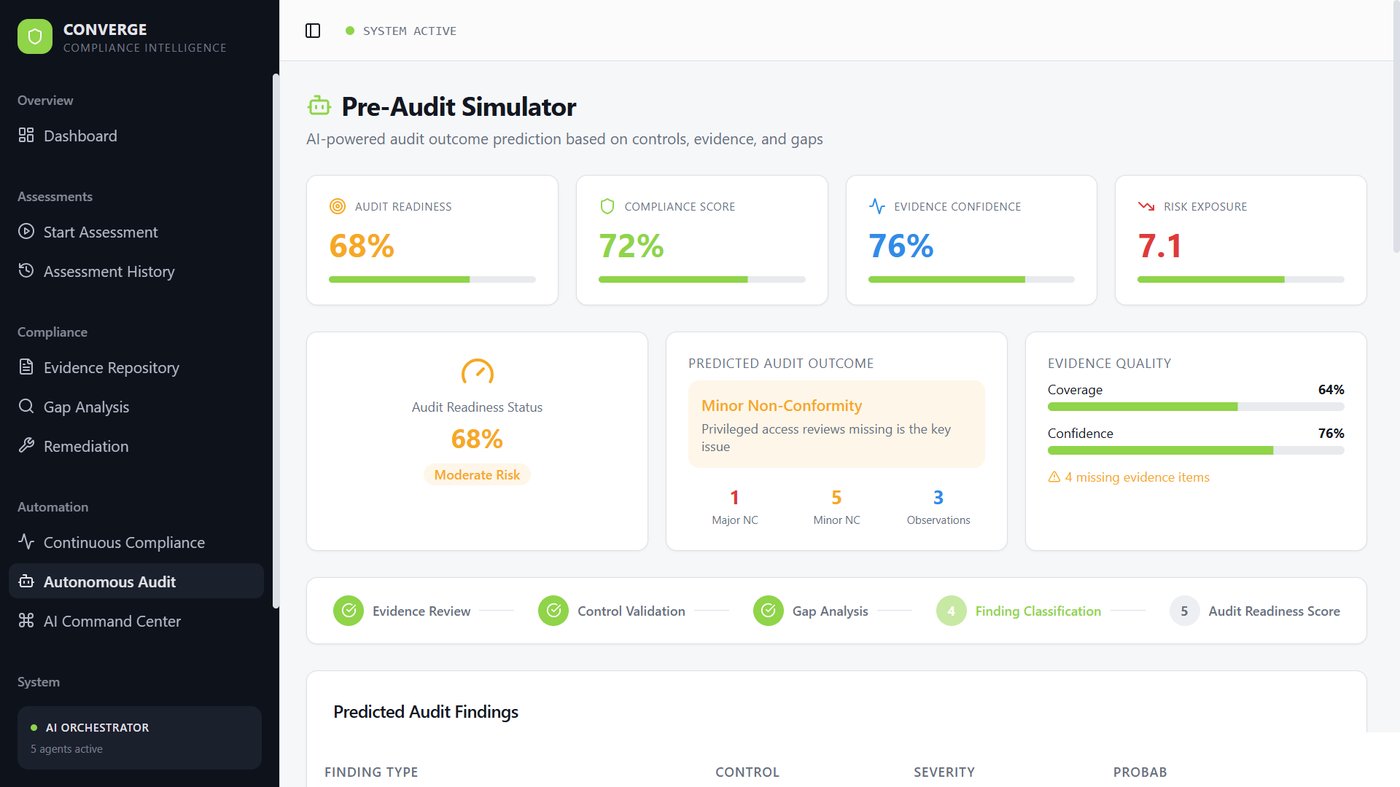This screenshot has height=787, width=1400.
Task: Click the Evidence Review step label
Action: [x=421, y=611]
